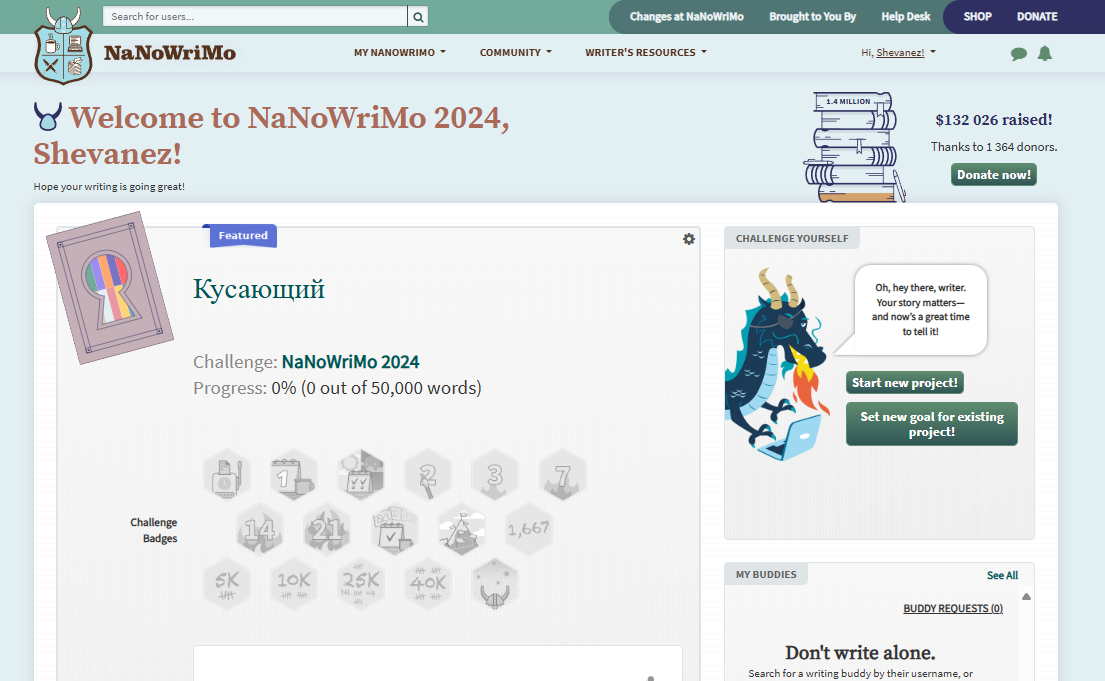
Task: Select the 2-day streak badge
Action: tap(428, 475)
